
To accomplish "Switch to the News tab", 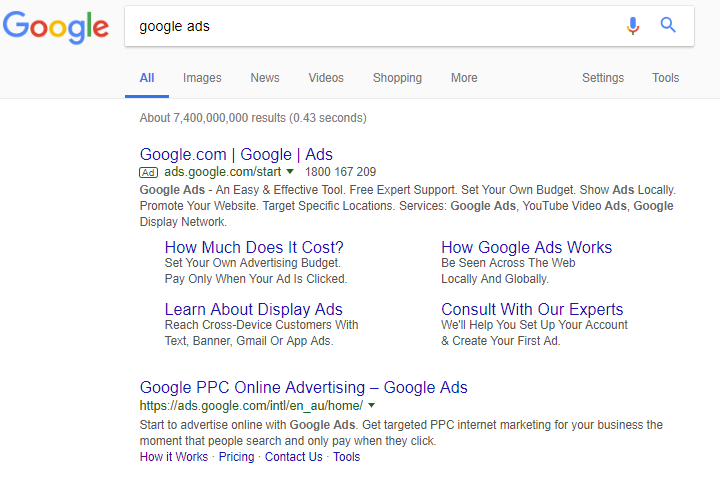I will pos(265,78).
